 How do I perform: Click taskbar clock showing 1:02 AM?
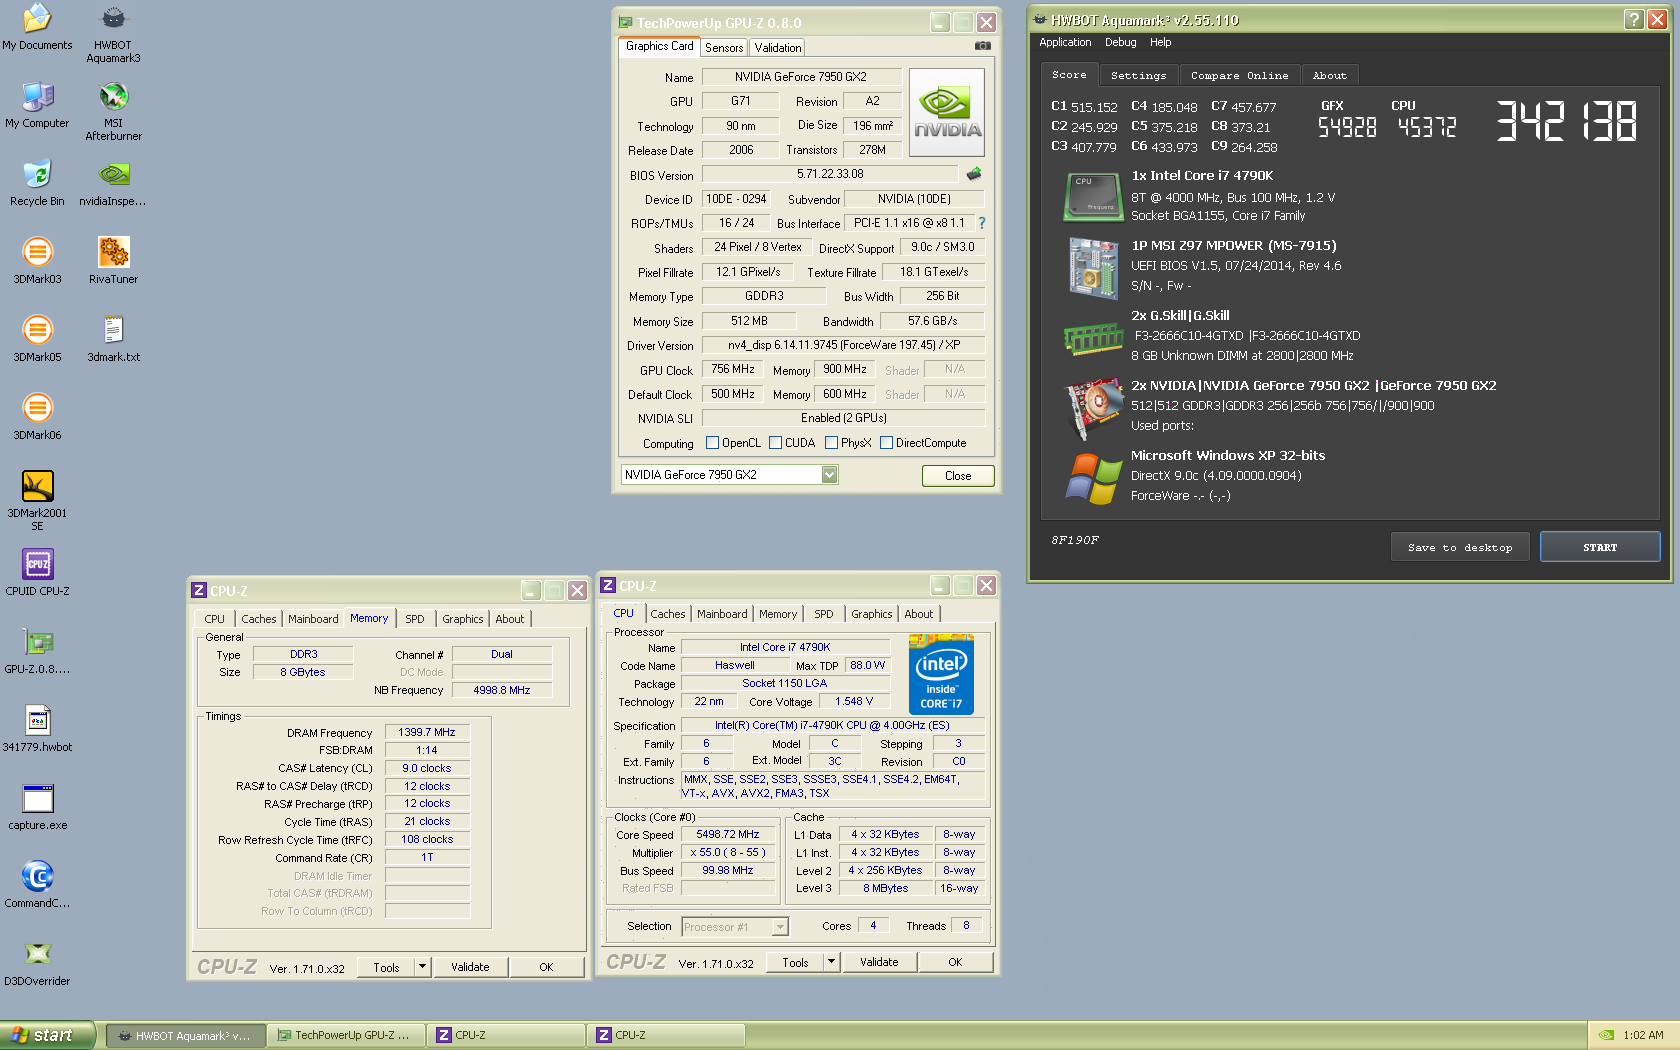coord(1644,1035)
